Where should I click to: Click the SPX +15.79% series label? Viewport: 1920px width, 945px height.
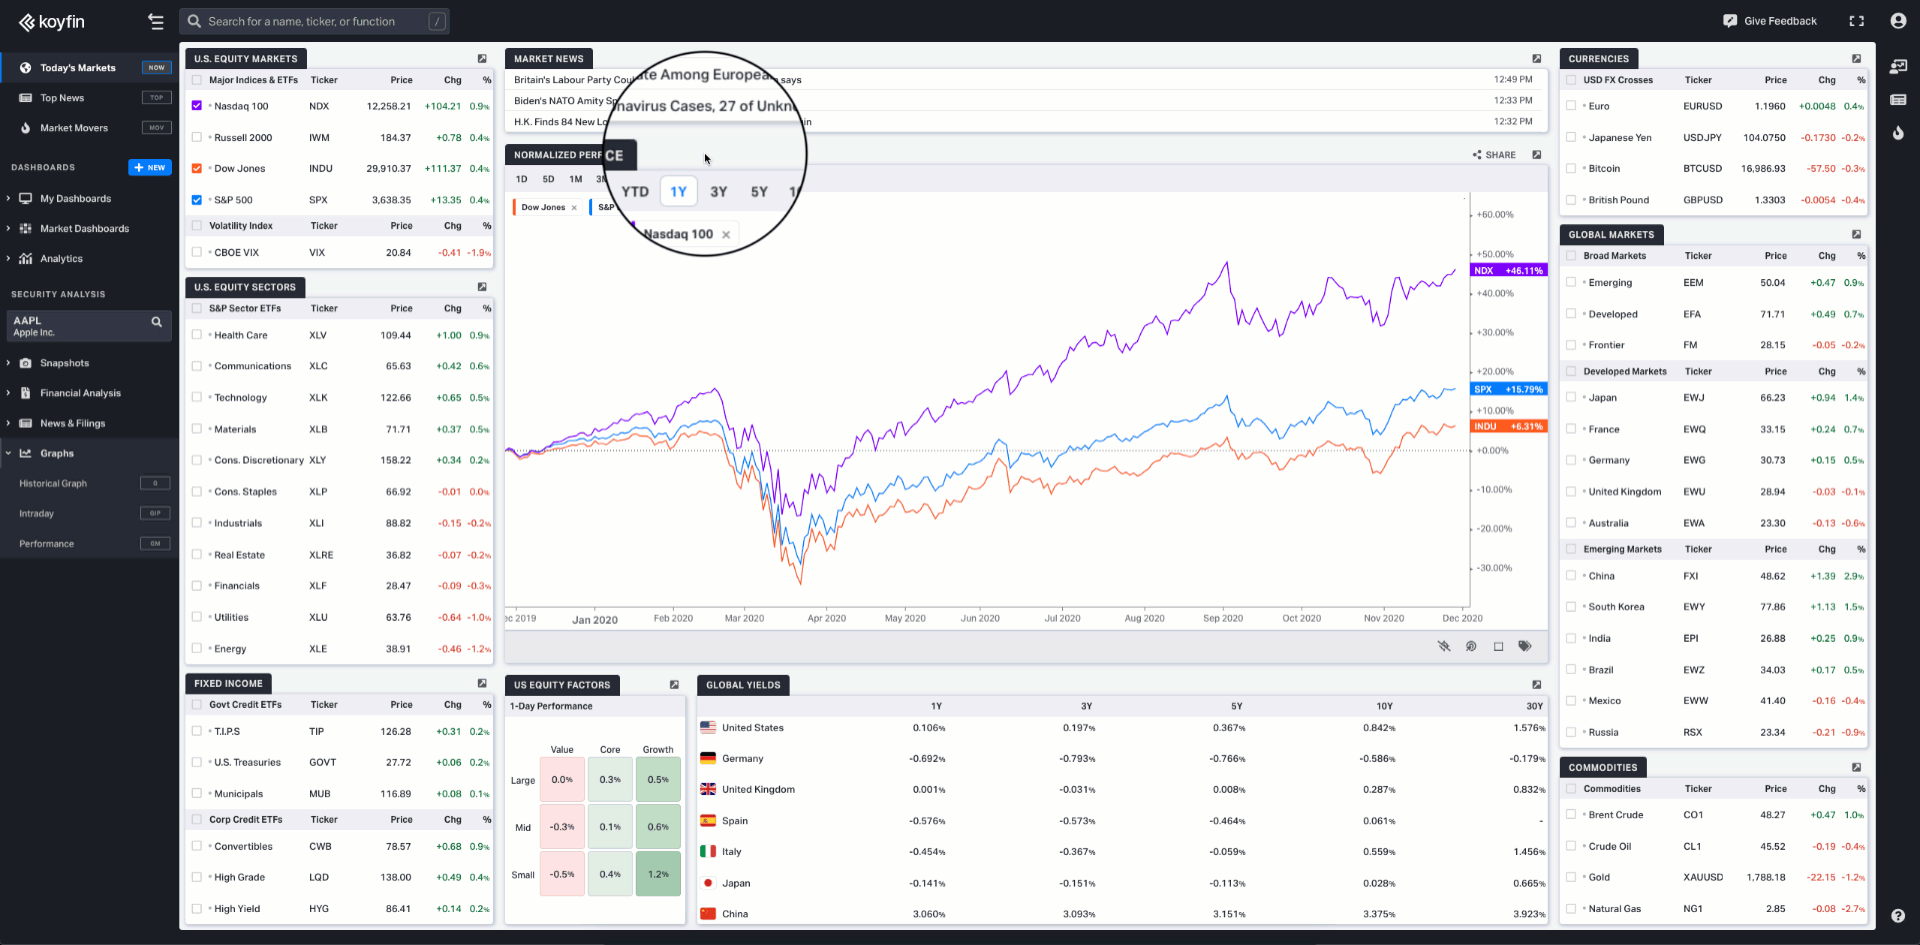click(x=1509, y=390)
